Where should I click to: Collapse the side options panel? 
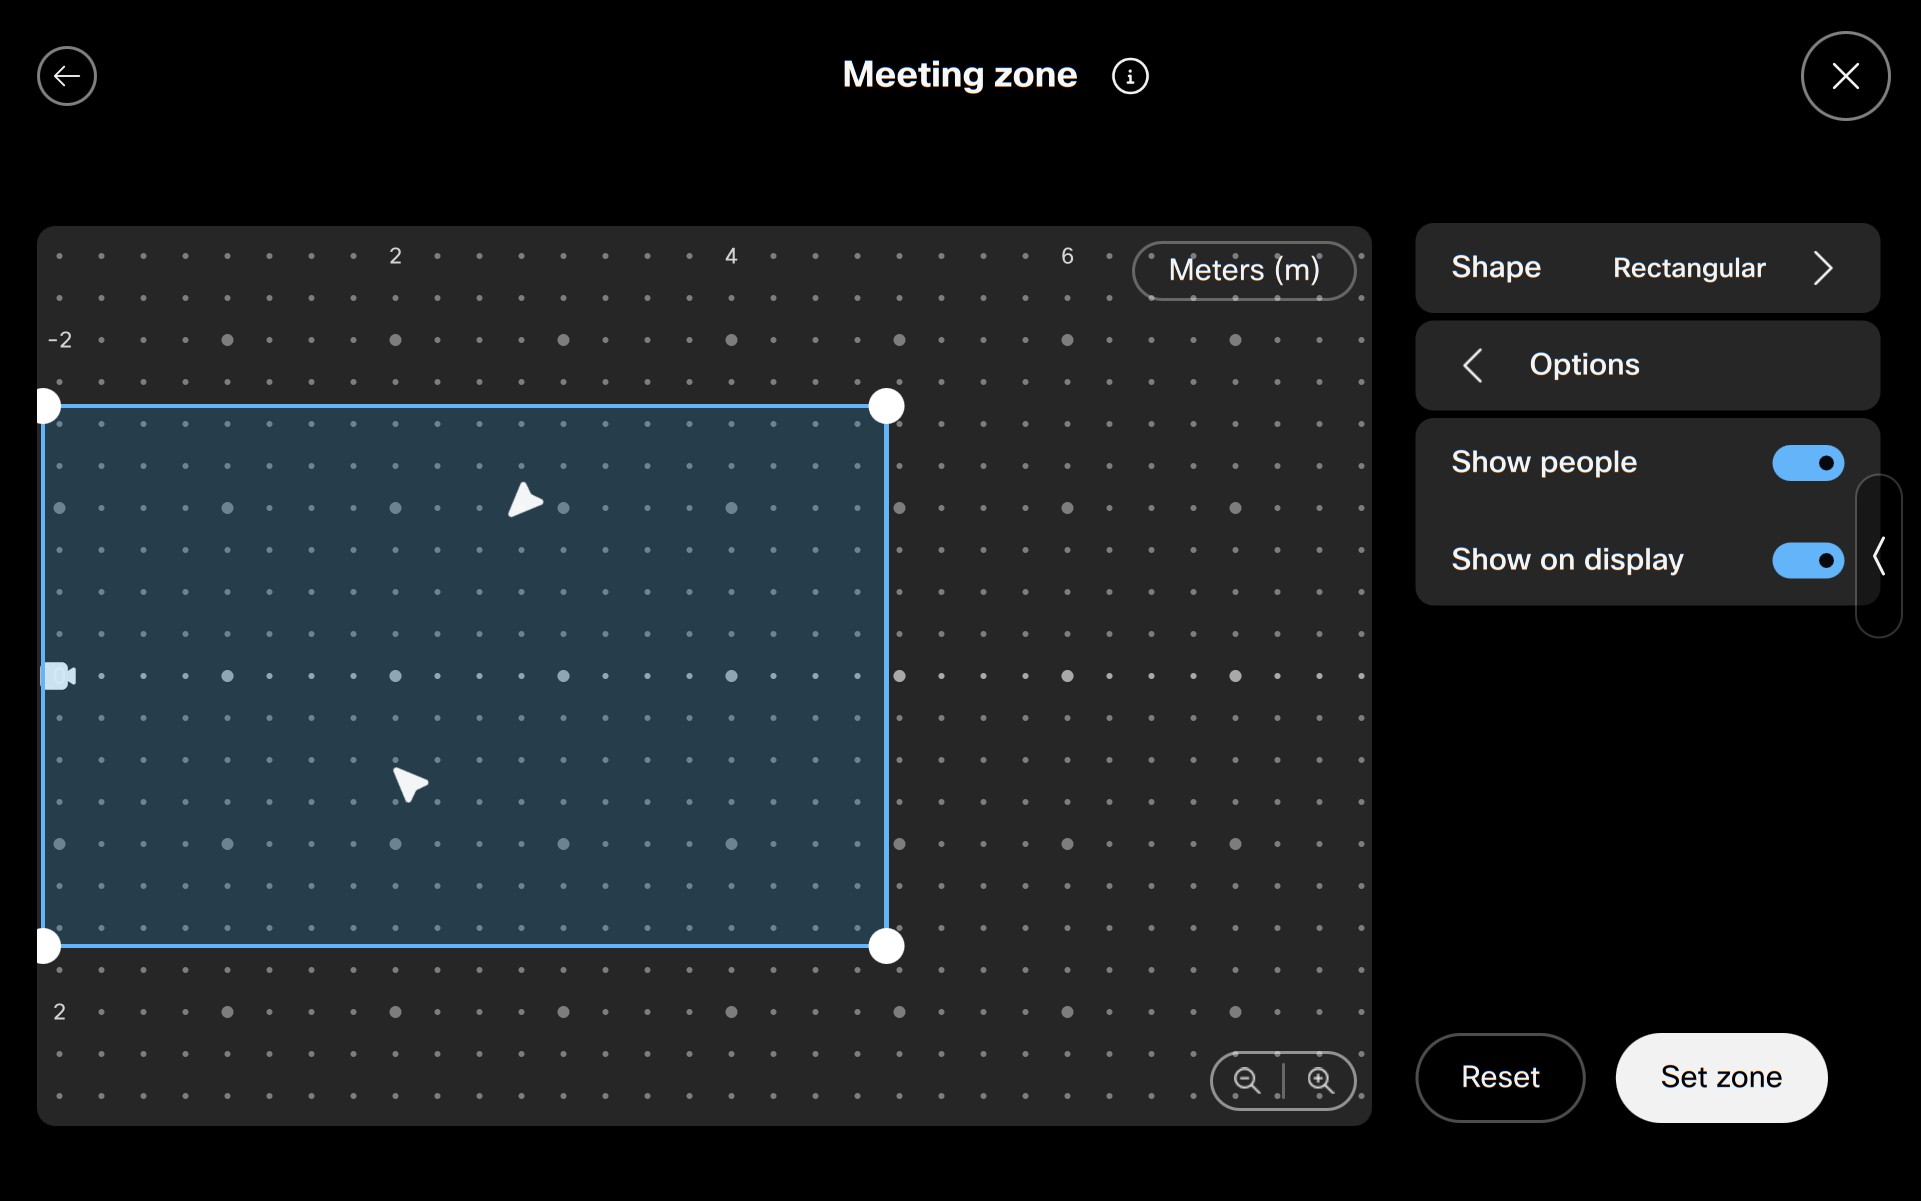1878,557
